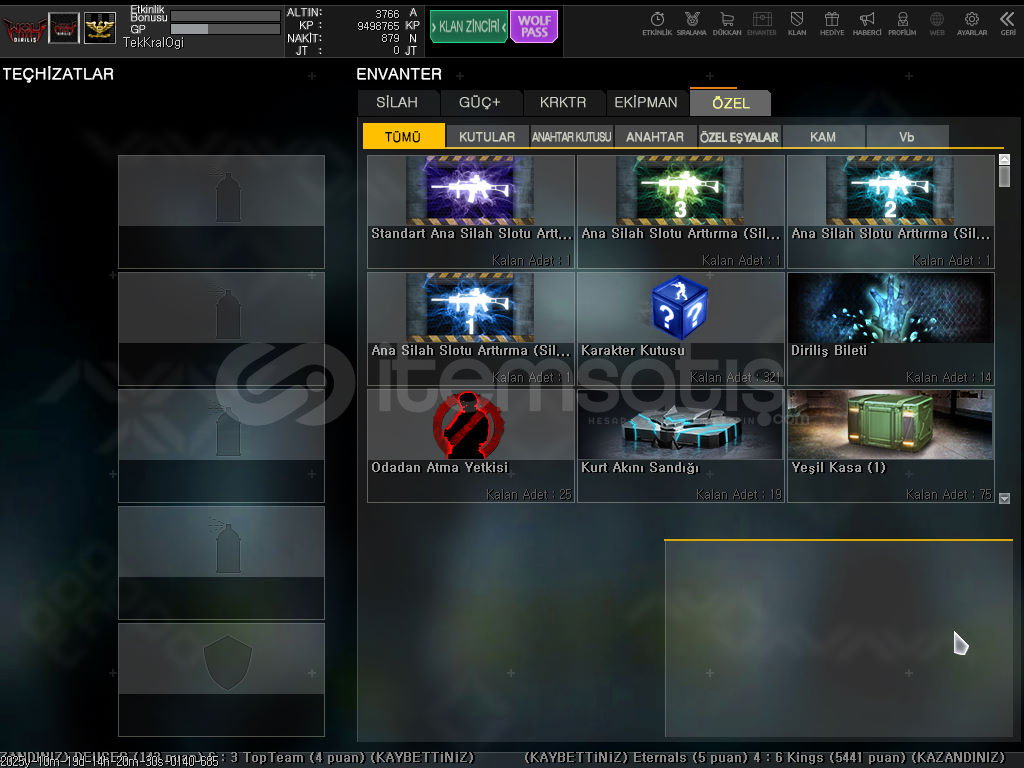The height and width of the screenshot is (768, 1024).
Task: Select the green weapon slot 3 item
Action: click(680, 212)
